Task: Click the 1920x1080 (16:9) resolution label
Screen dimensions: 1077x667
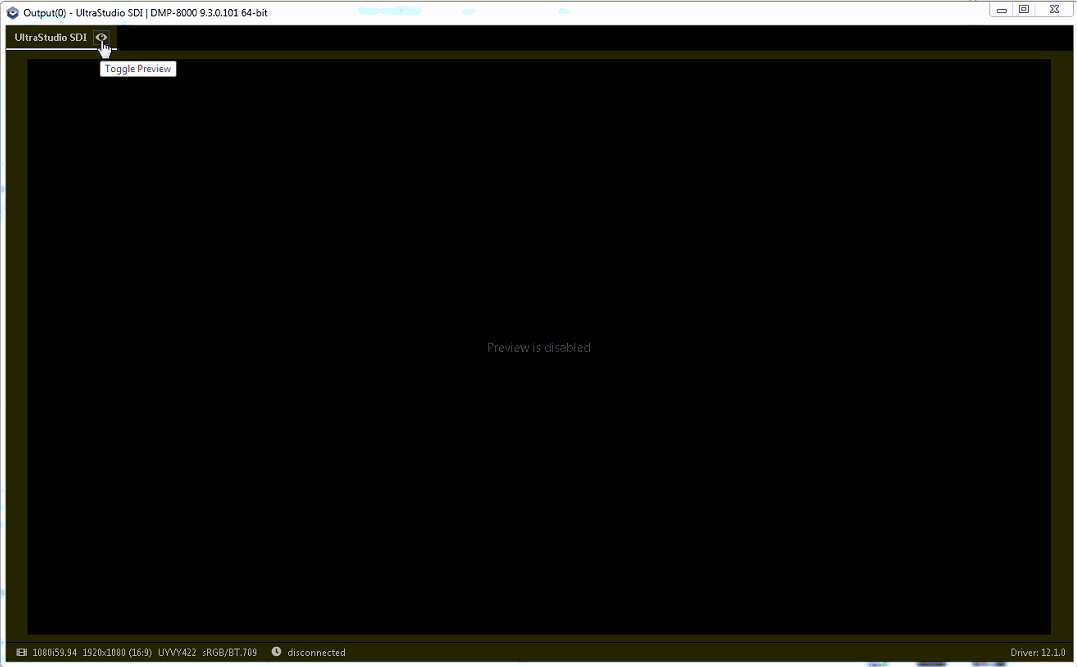Action: tap(117, 652)
